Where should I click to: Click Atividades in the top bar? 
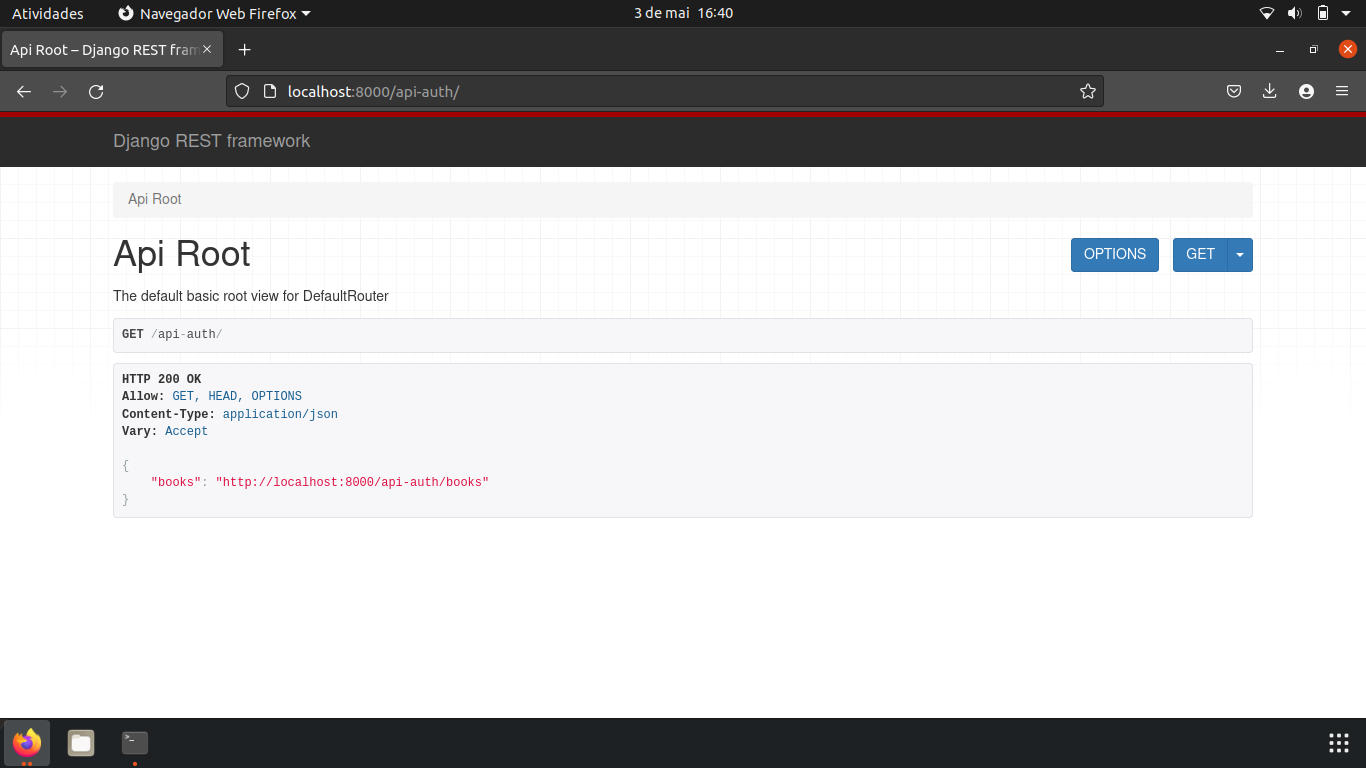click(x=48, y=13)
